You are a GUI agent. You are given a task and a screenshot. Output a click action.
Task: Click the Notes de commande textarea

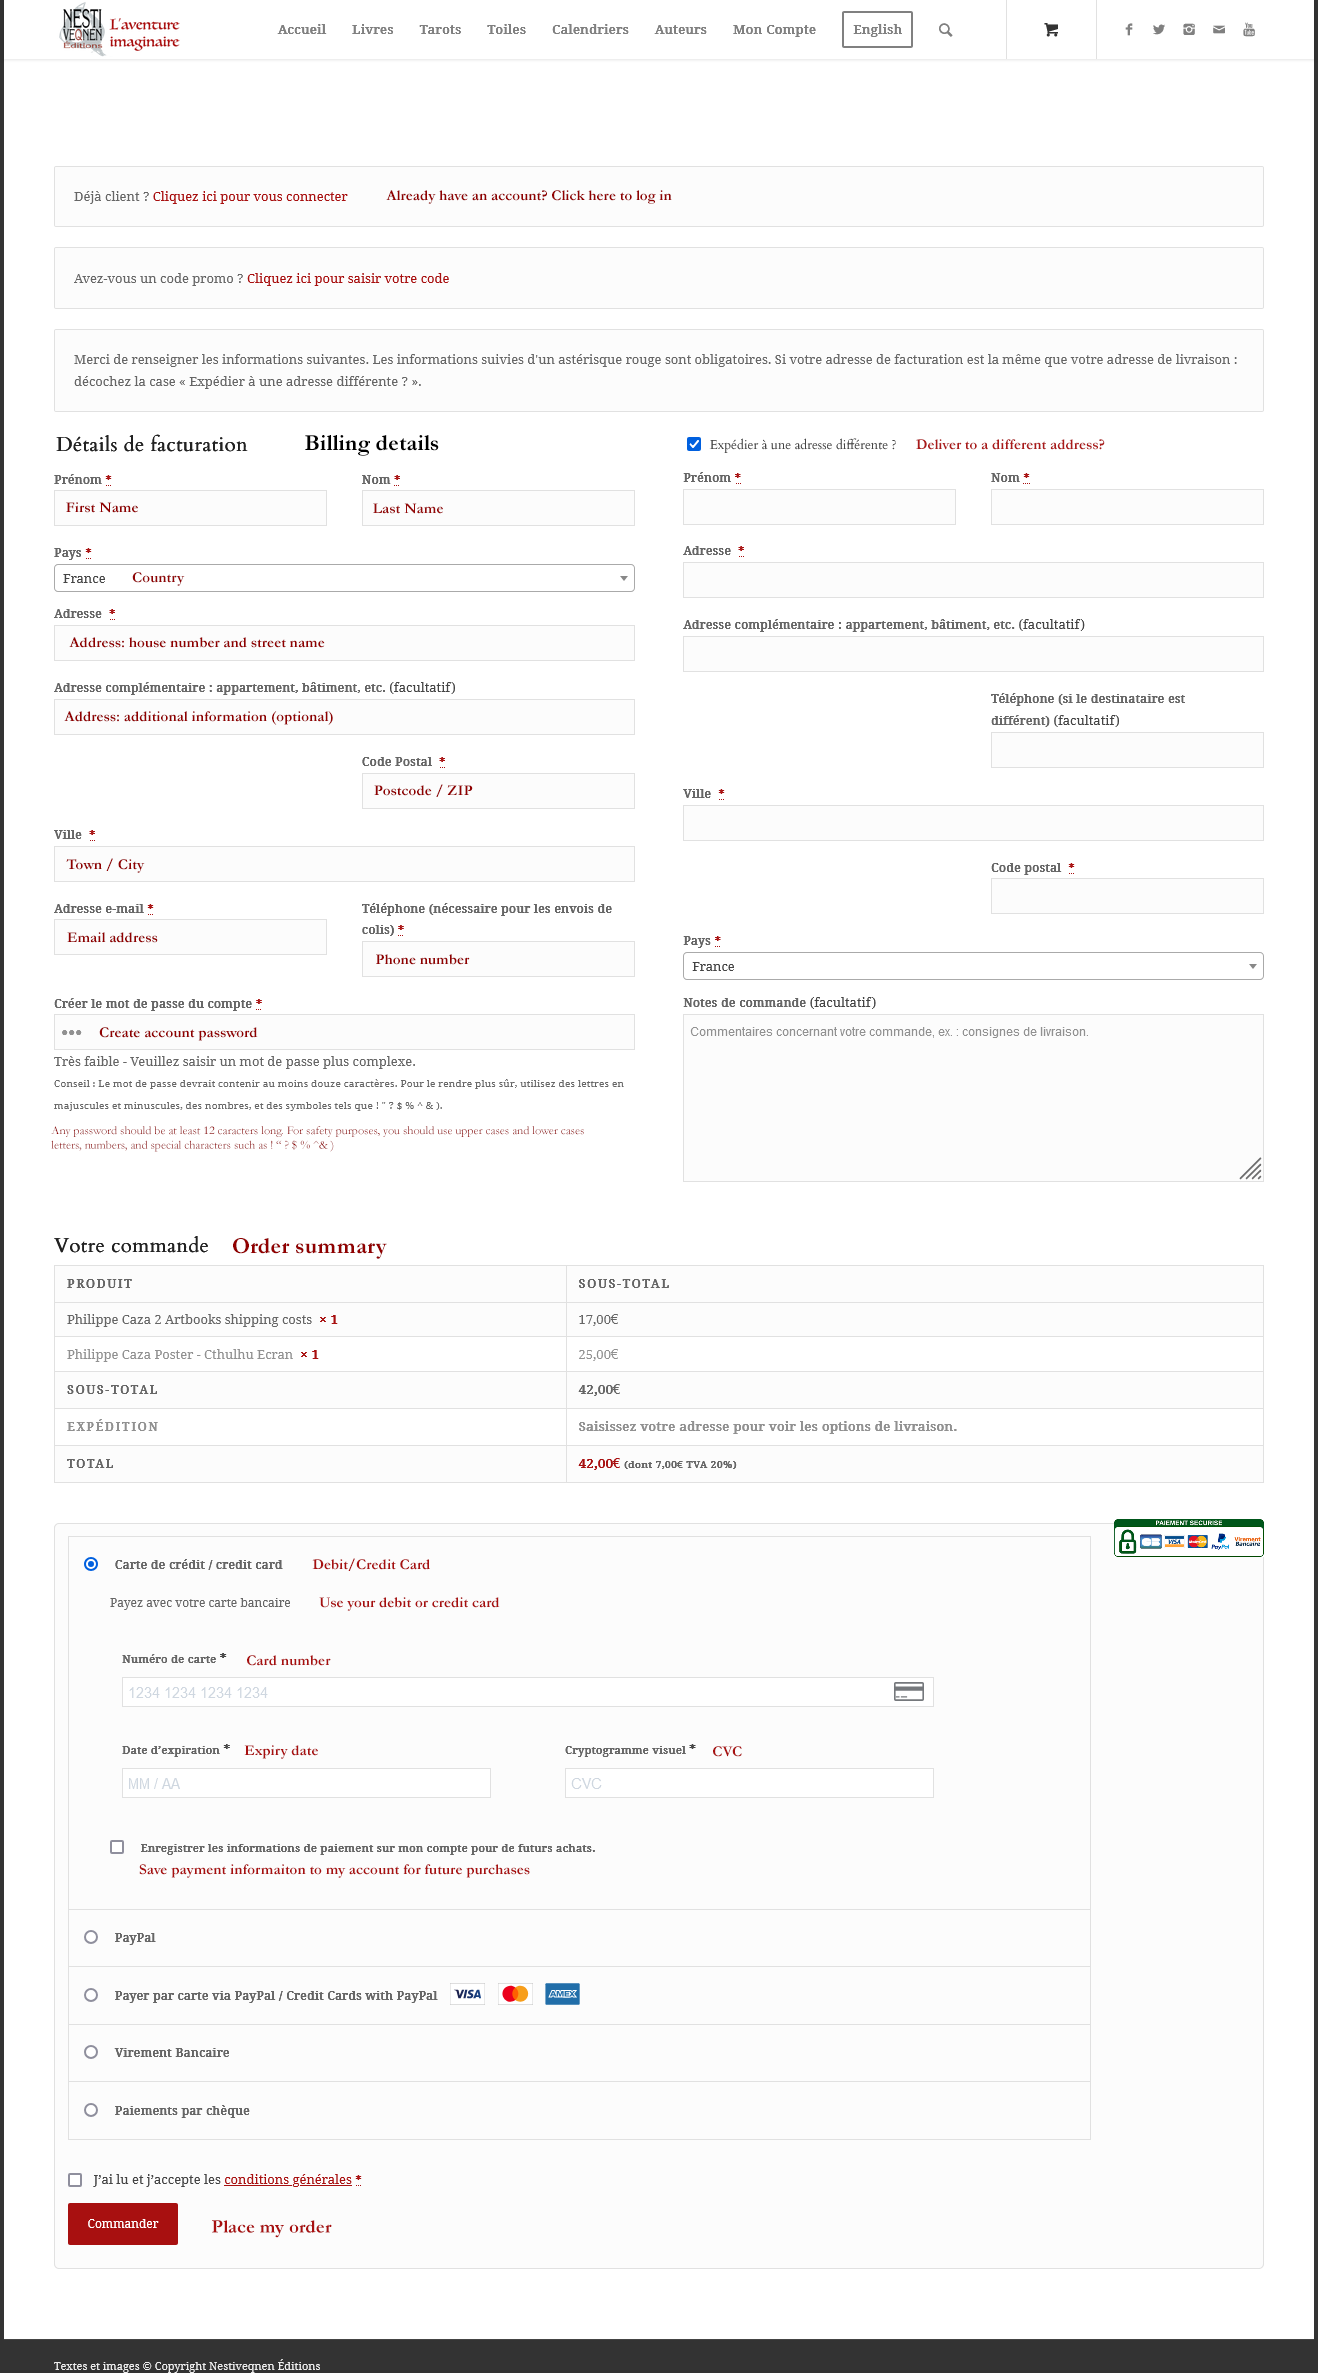tap(973, 1098)
